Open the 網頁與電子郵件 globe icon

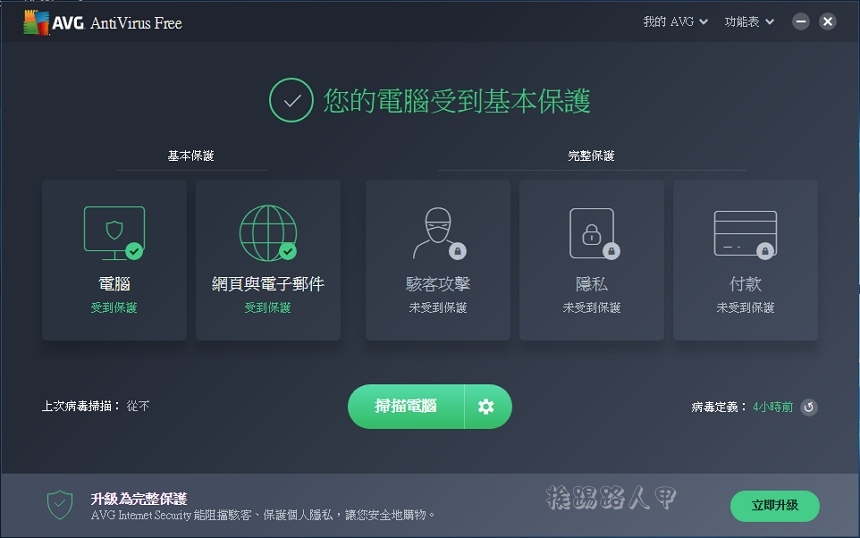[x=268, y=233]
